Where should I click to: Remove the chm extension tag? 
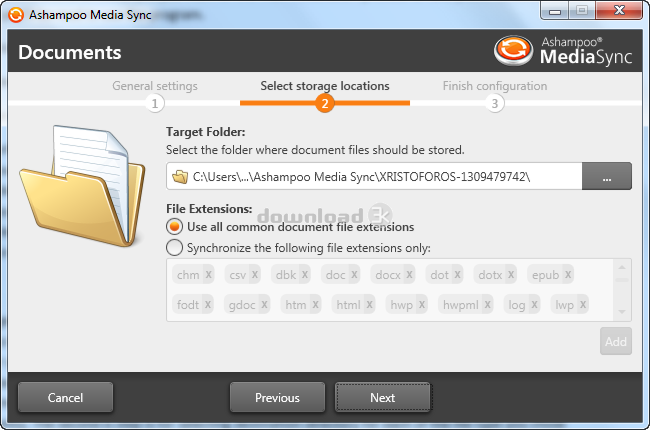[x=208, y=275]
